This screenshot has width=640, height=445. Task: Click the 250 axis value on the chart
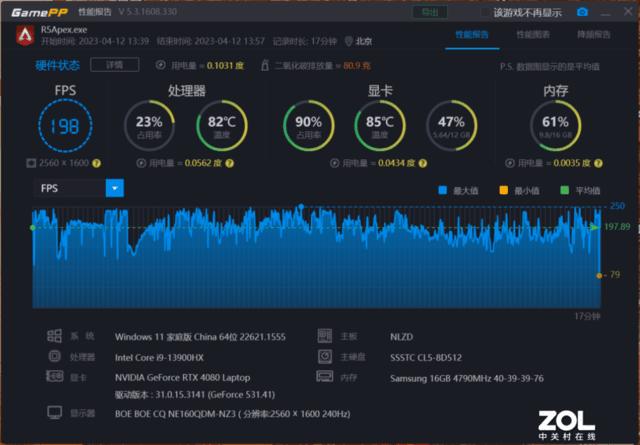point(617,206)
